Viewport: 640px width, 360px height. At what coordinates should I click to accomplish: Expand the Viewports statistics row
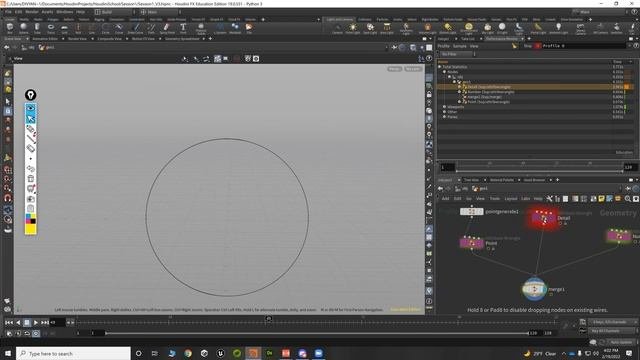444,107
